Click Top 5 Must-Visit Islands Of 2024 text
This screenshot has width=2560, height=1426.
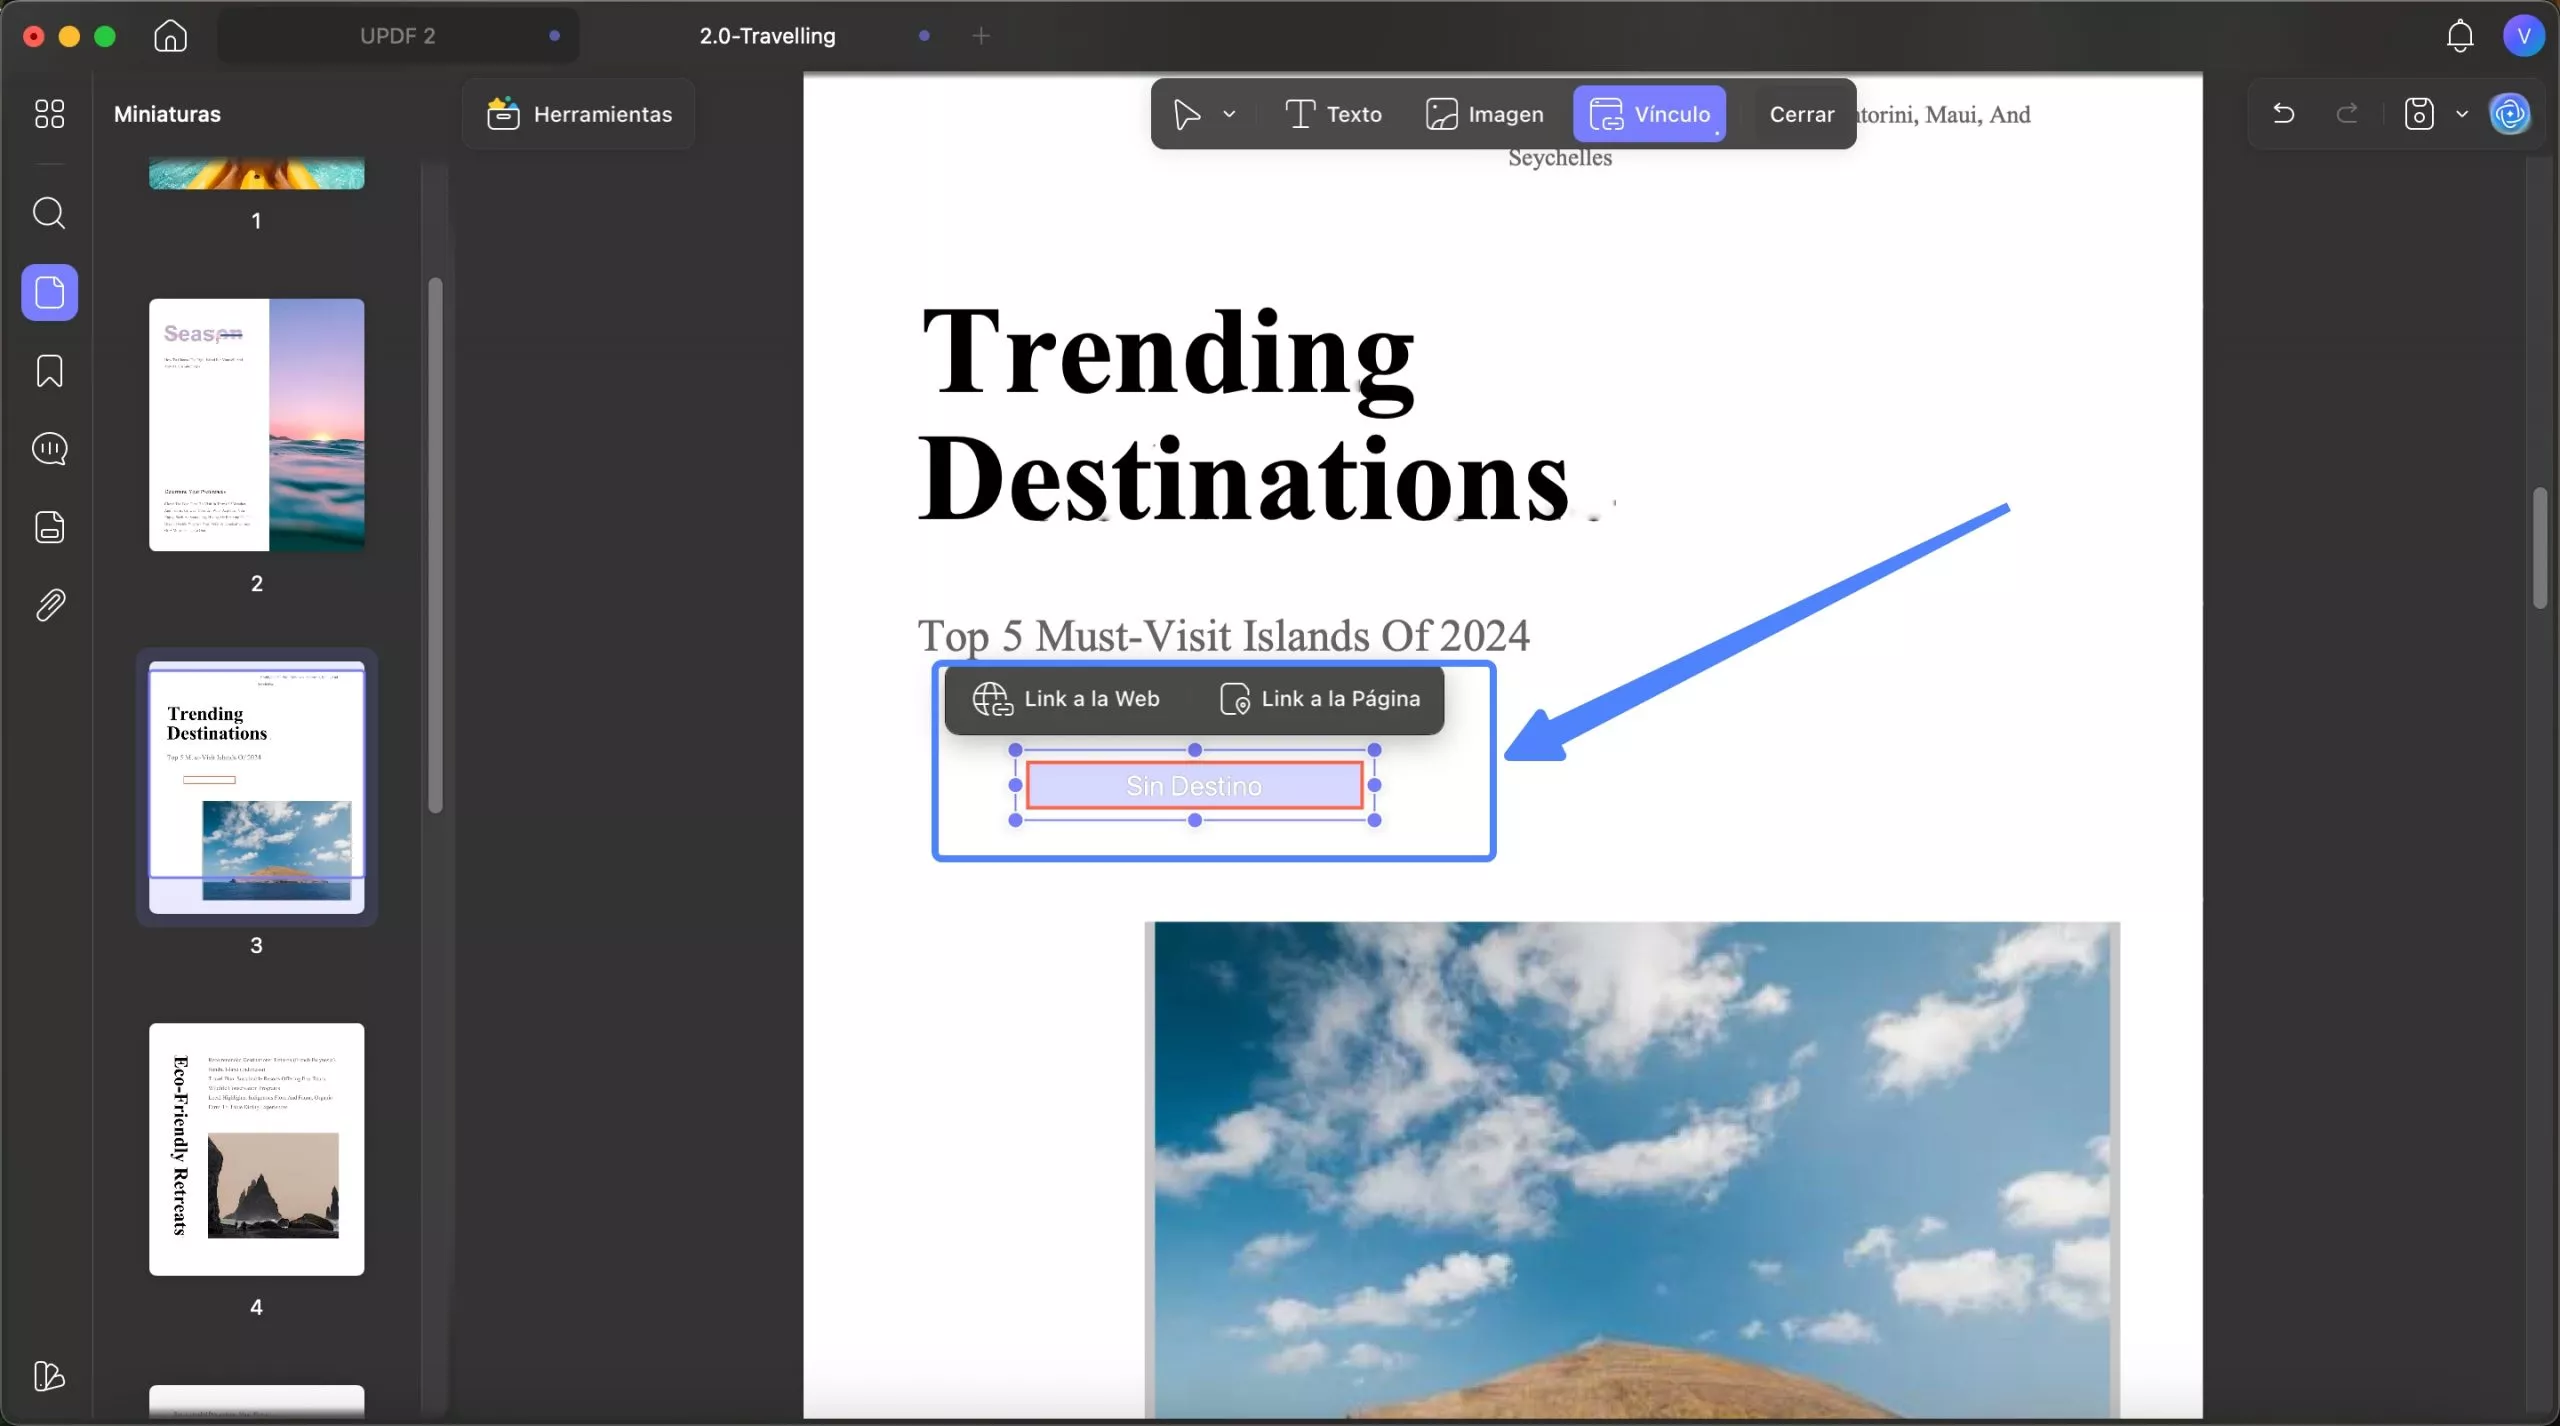point(1224,636)
